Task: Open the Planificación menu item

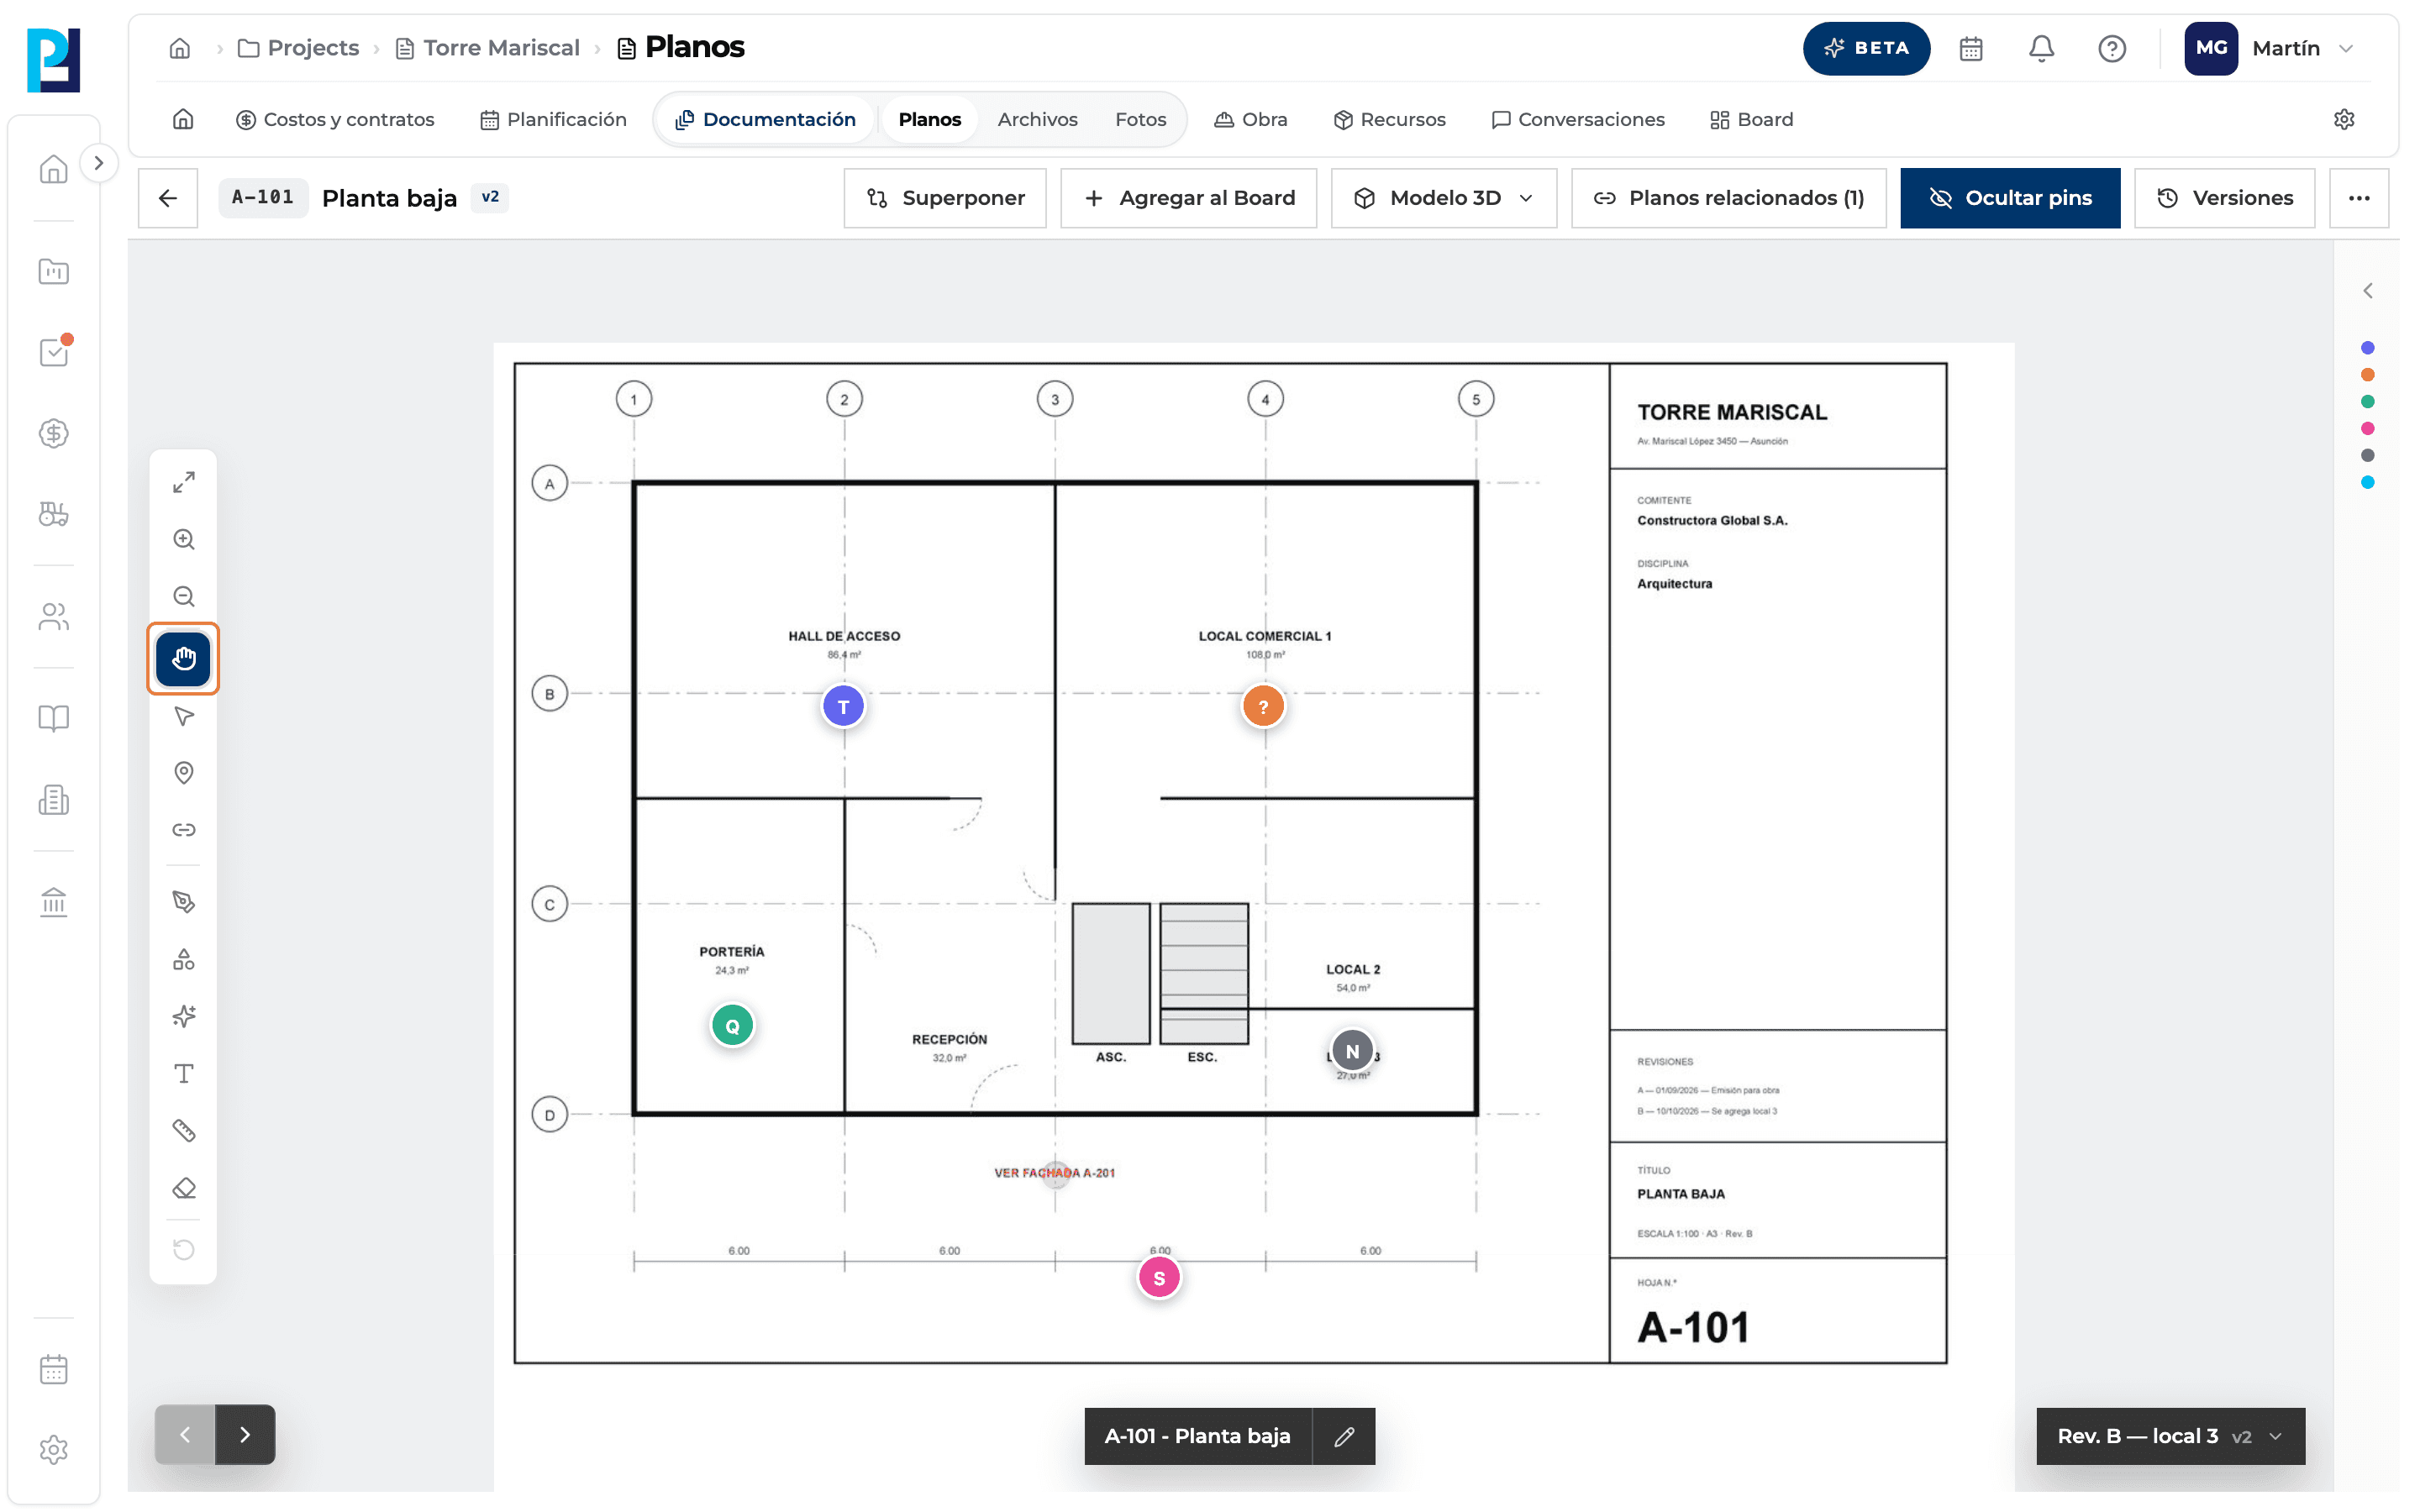Action: click(x=554, y=119)
